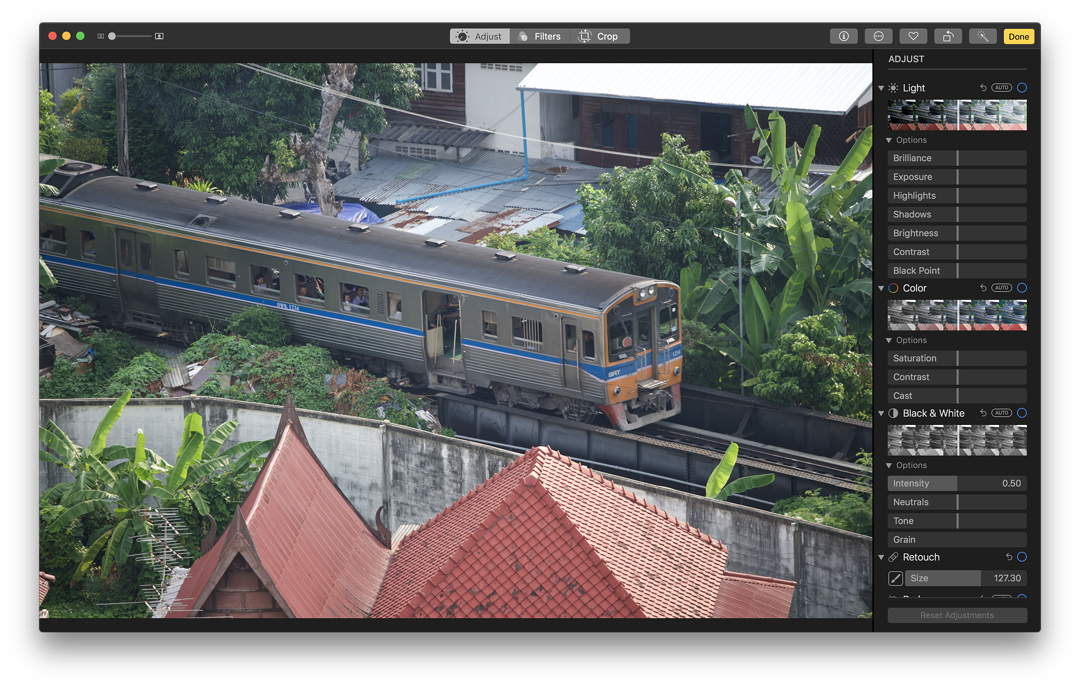The height and width of the screenshot is (688, 1080).
Task: Click AUTO button for Light
Action: tap(1001, 87)
